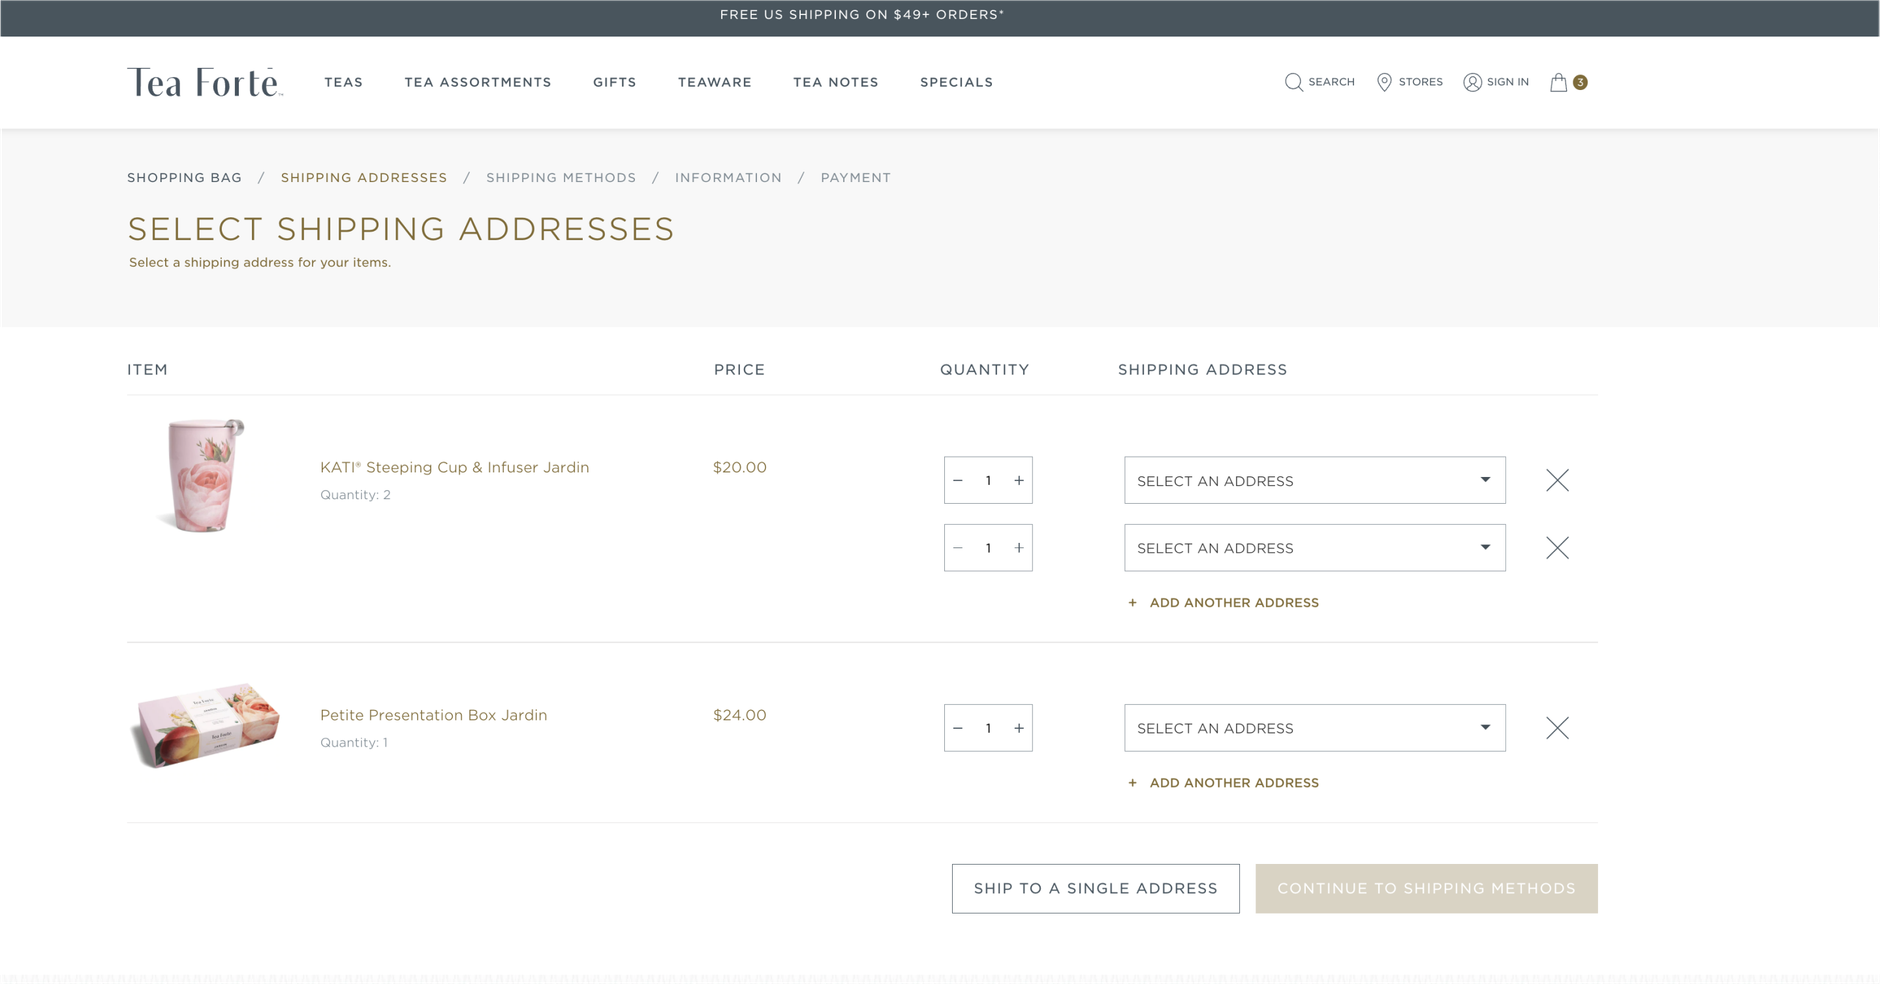Viewport: 1880px width, 984px height.
Task: Click the Stores location pin icon
Action: pos(1384,82)
